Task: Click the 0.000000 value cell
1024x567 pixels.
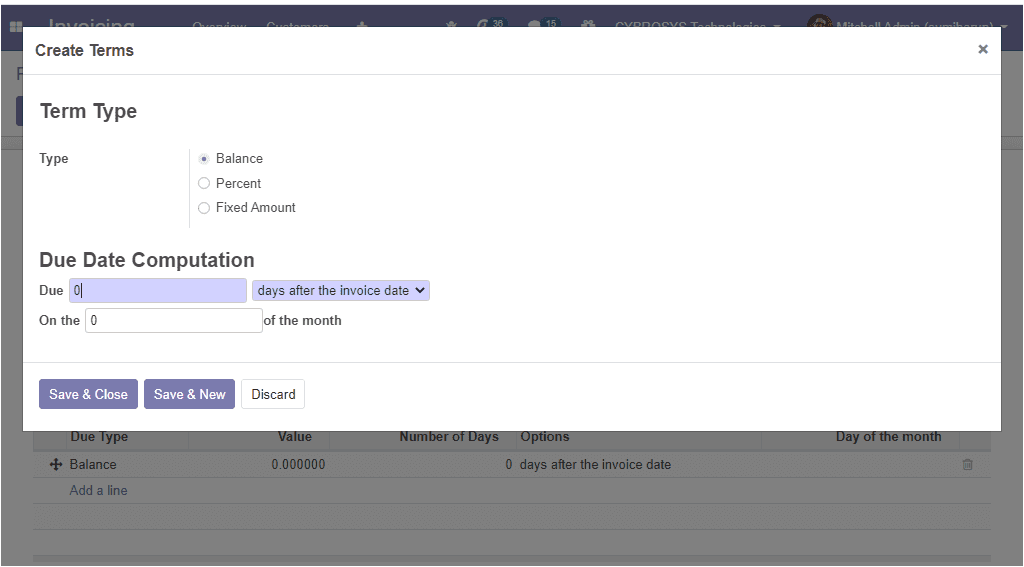Action: 298,464
